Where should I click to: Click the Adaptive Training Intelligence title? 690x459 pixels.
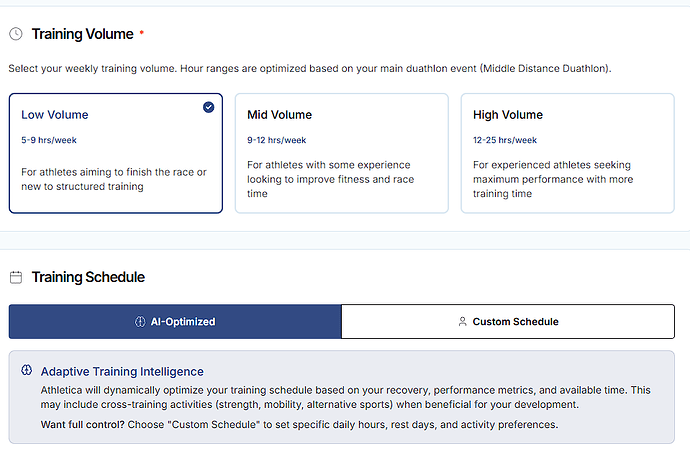[122, 371]
